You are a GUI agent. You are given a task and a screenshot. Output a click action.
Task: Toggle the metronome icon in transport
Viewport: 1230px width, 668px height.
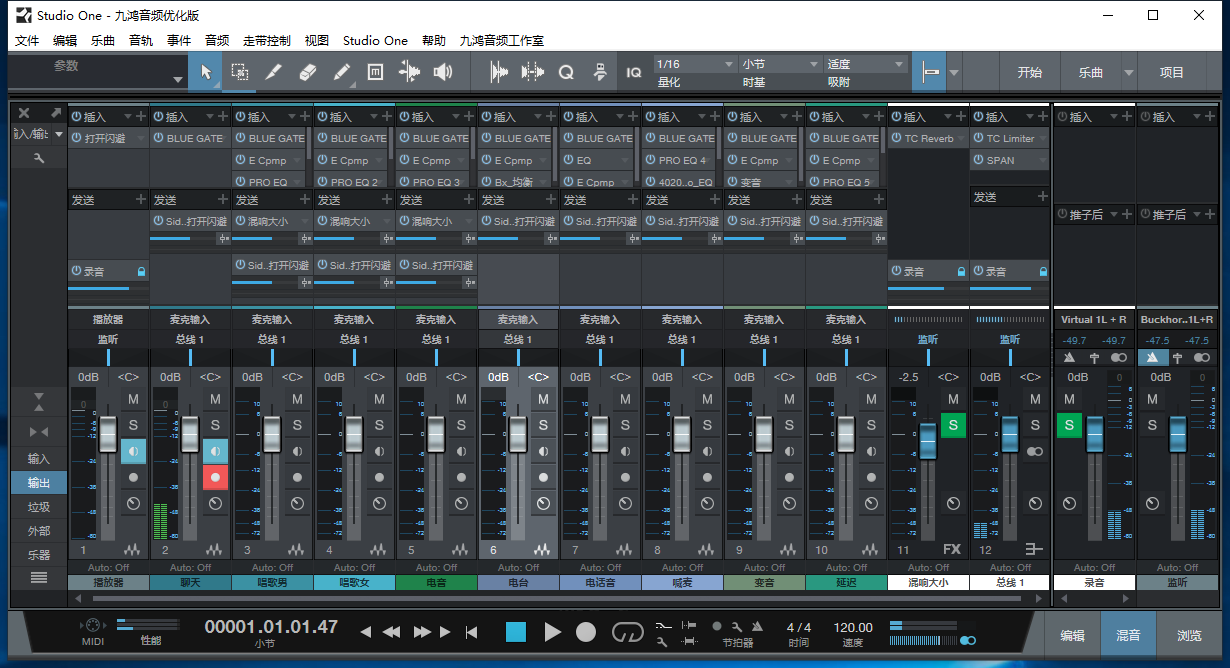pos(757,626)
